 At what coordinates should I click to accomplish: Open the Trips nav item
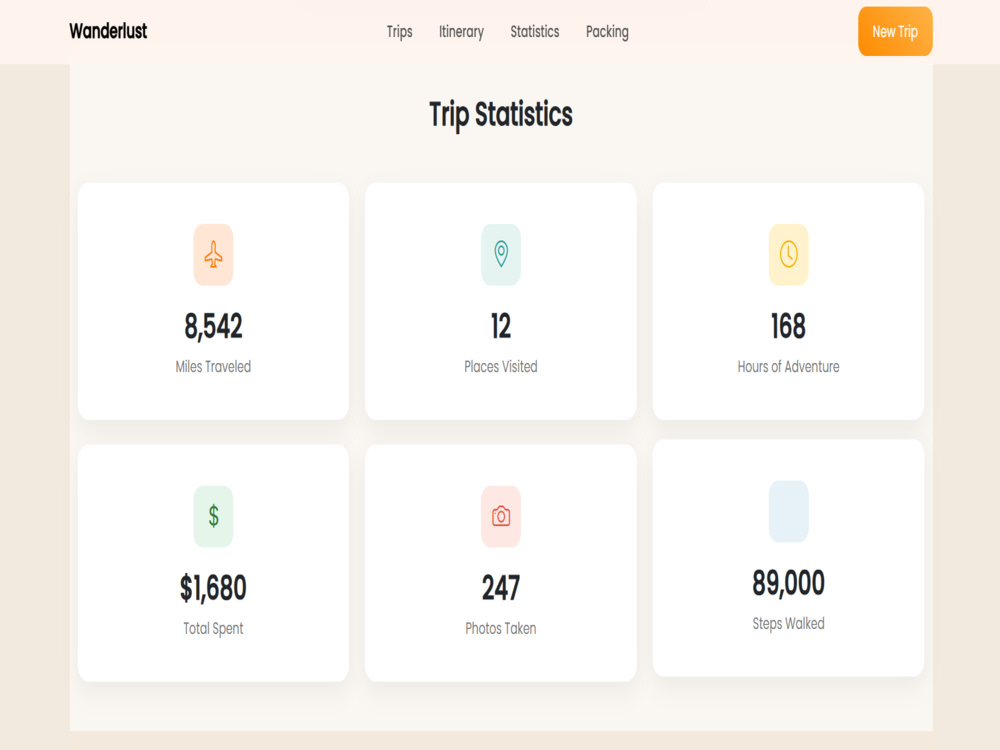coord(399,32)
